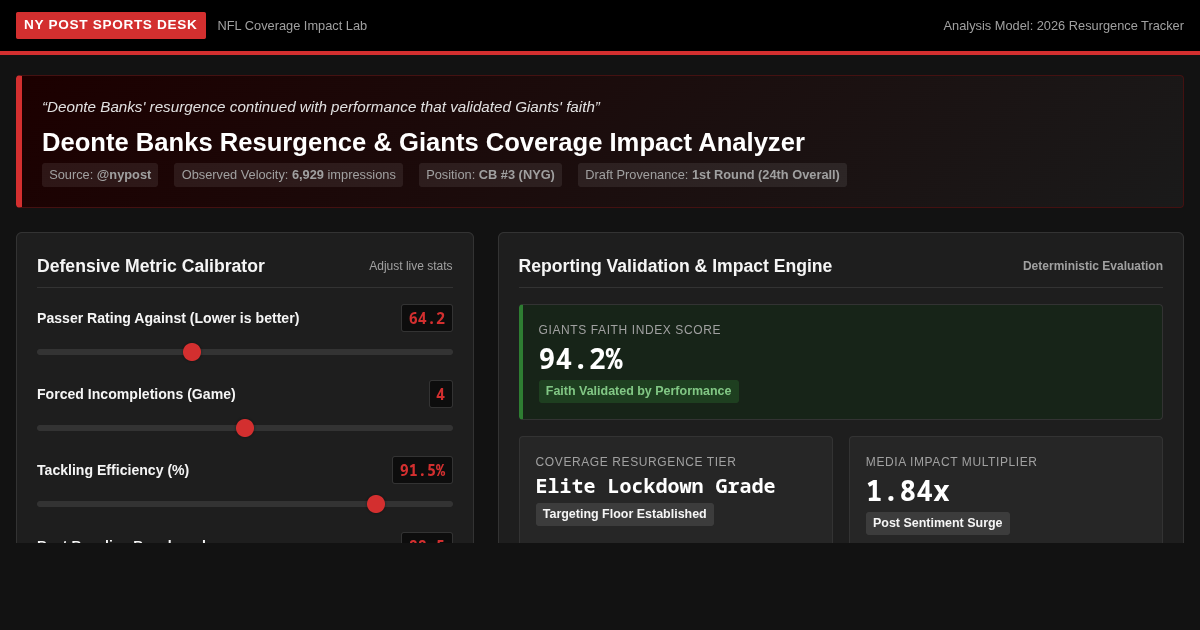Click the Adjust live stats label
The width and height of the screenshot is (1200, 630).
[411, 266]
